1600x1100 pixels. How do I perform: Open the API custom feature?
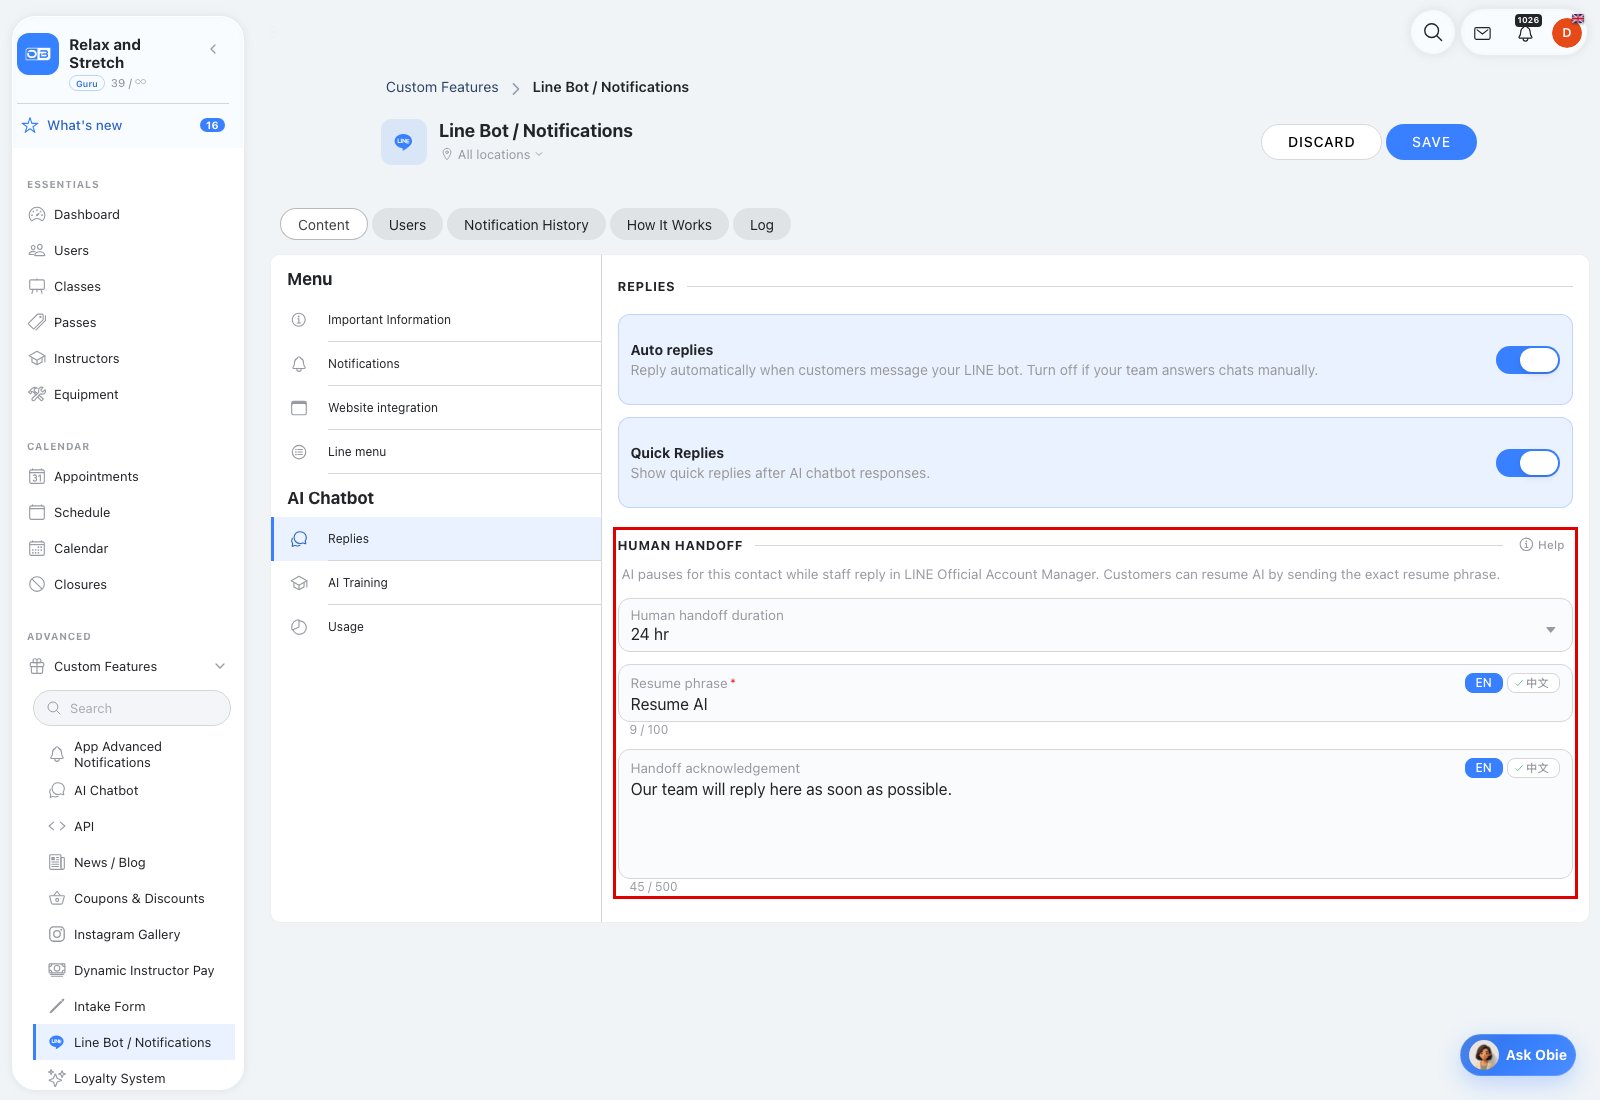[84, 826]
